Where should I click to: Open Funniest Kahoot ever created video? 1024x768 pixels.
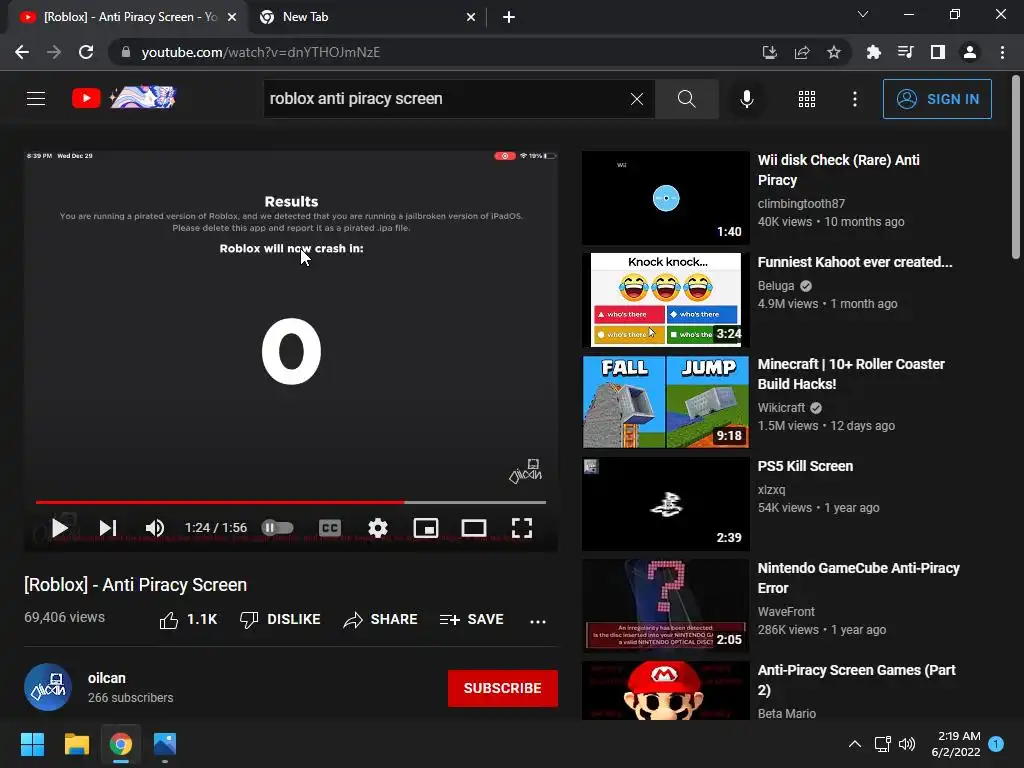(855, 262)
